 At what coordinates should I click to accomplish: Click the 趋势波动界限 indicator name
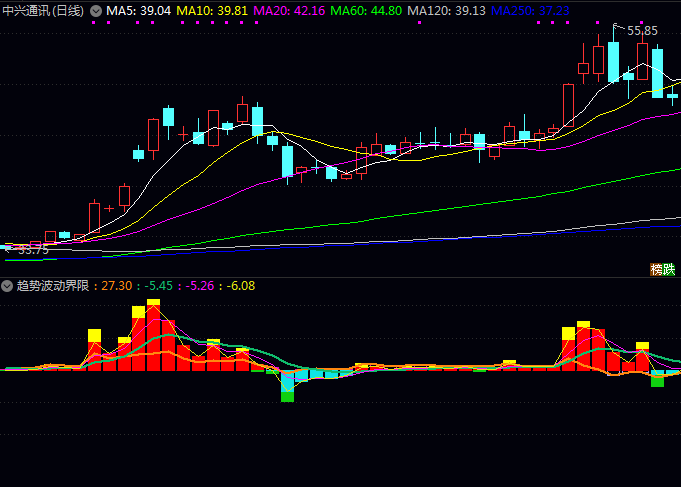coord(52,286)
